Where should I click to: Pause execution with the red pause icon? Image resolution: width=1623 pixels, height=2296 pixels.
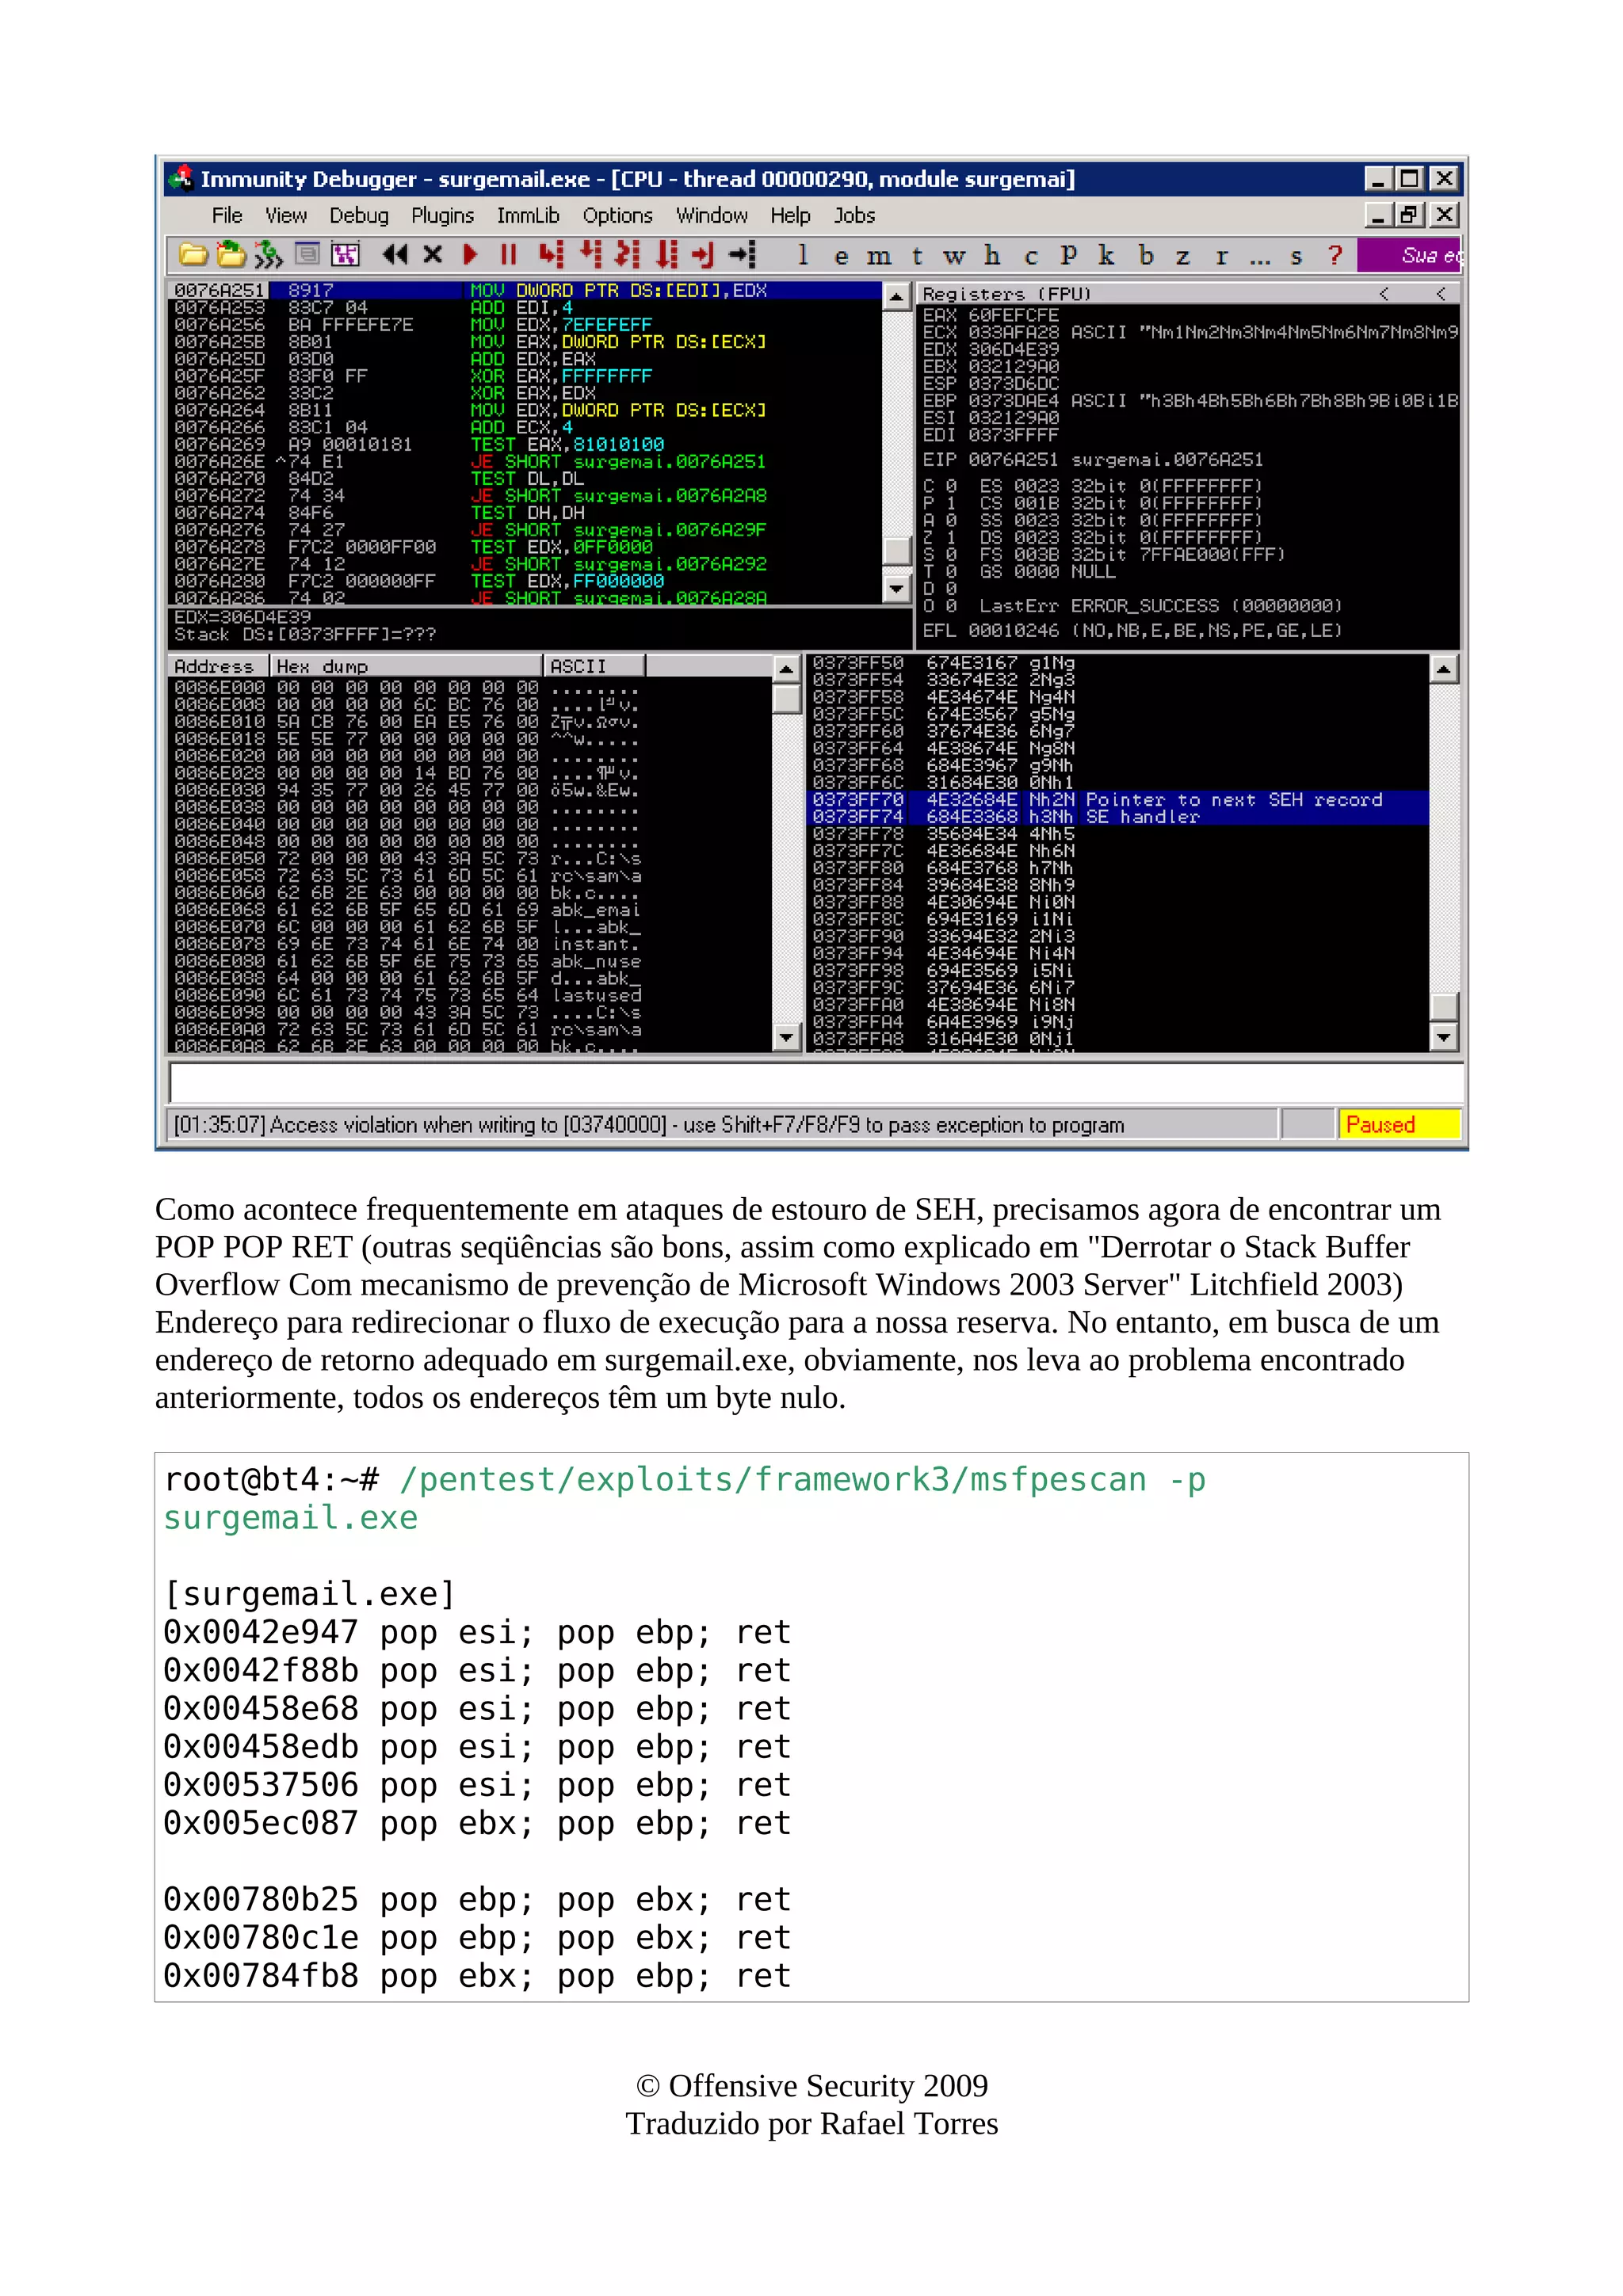coord(508,255)
